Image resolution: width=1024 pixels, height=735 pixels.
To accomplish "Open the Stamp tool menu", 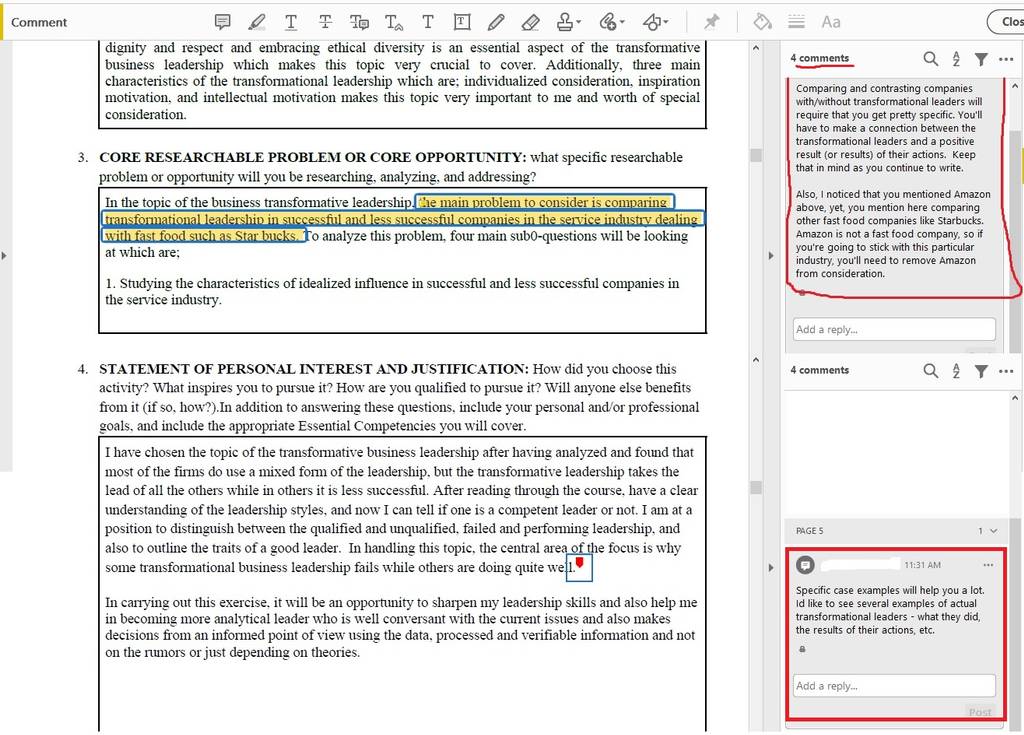I will tap(568, 22).
